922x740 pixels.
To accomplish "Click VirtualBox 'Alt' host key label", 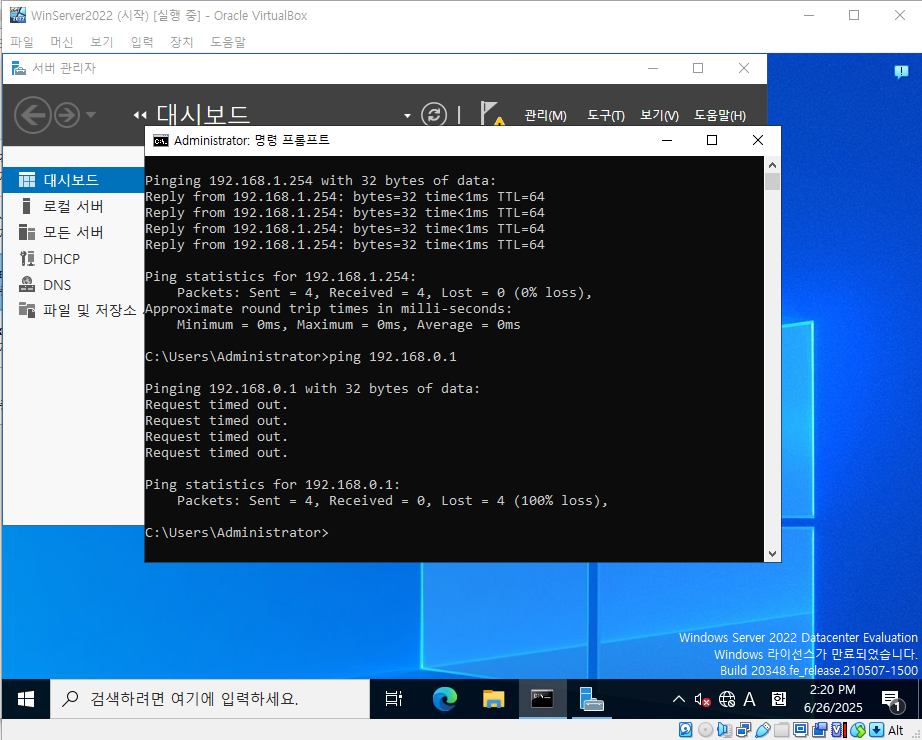I will 896,730.
